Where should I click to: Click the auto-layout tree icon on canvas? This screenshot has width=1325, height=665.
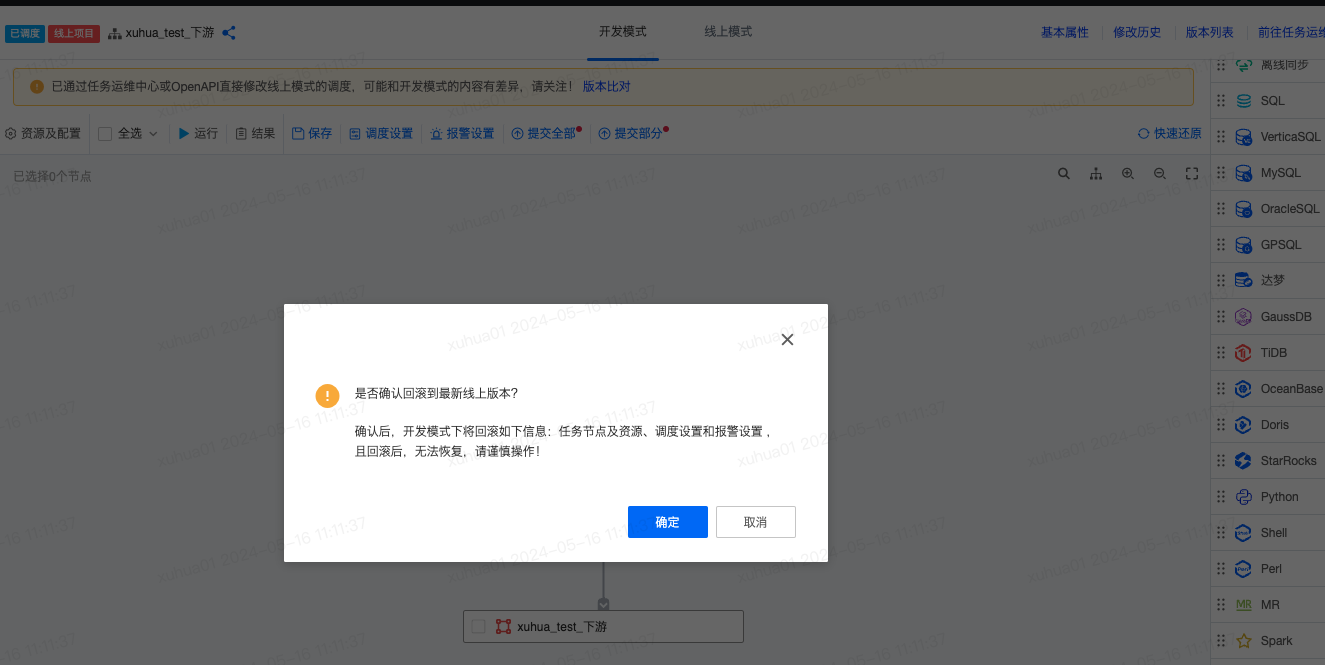[x=1096, y=173]
